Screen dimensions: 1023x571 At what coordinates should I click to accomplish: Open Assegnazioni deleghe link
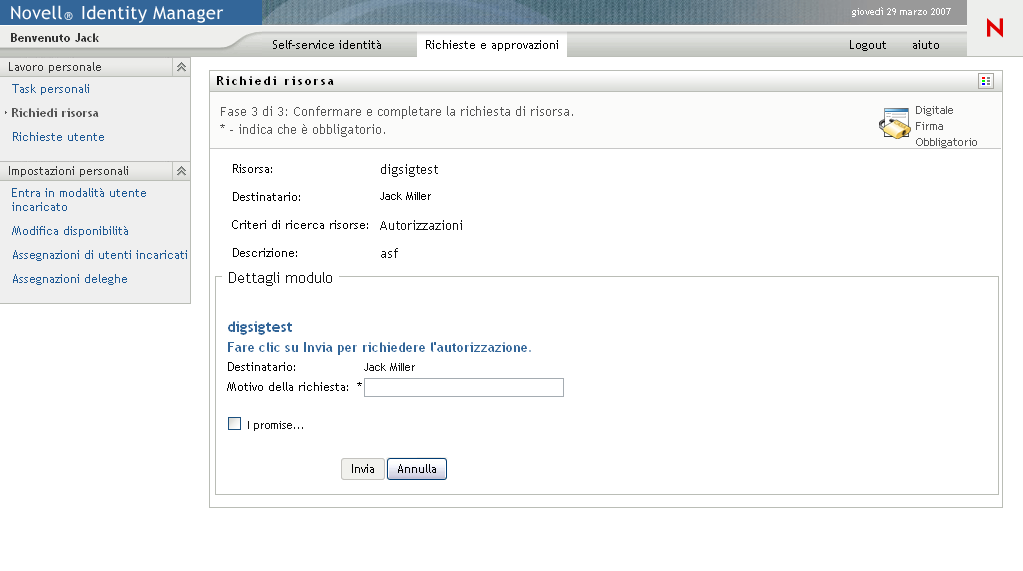tap(70, 279)
